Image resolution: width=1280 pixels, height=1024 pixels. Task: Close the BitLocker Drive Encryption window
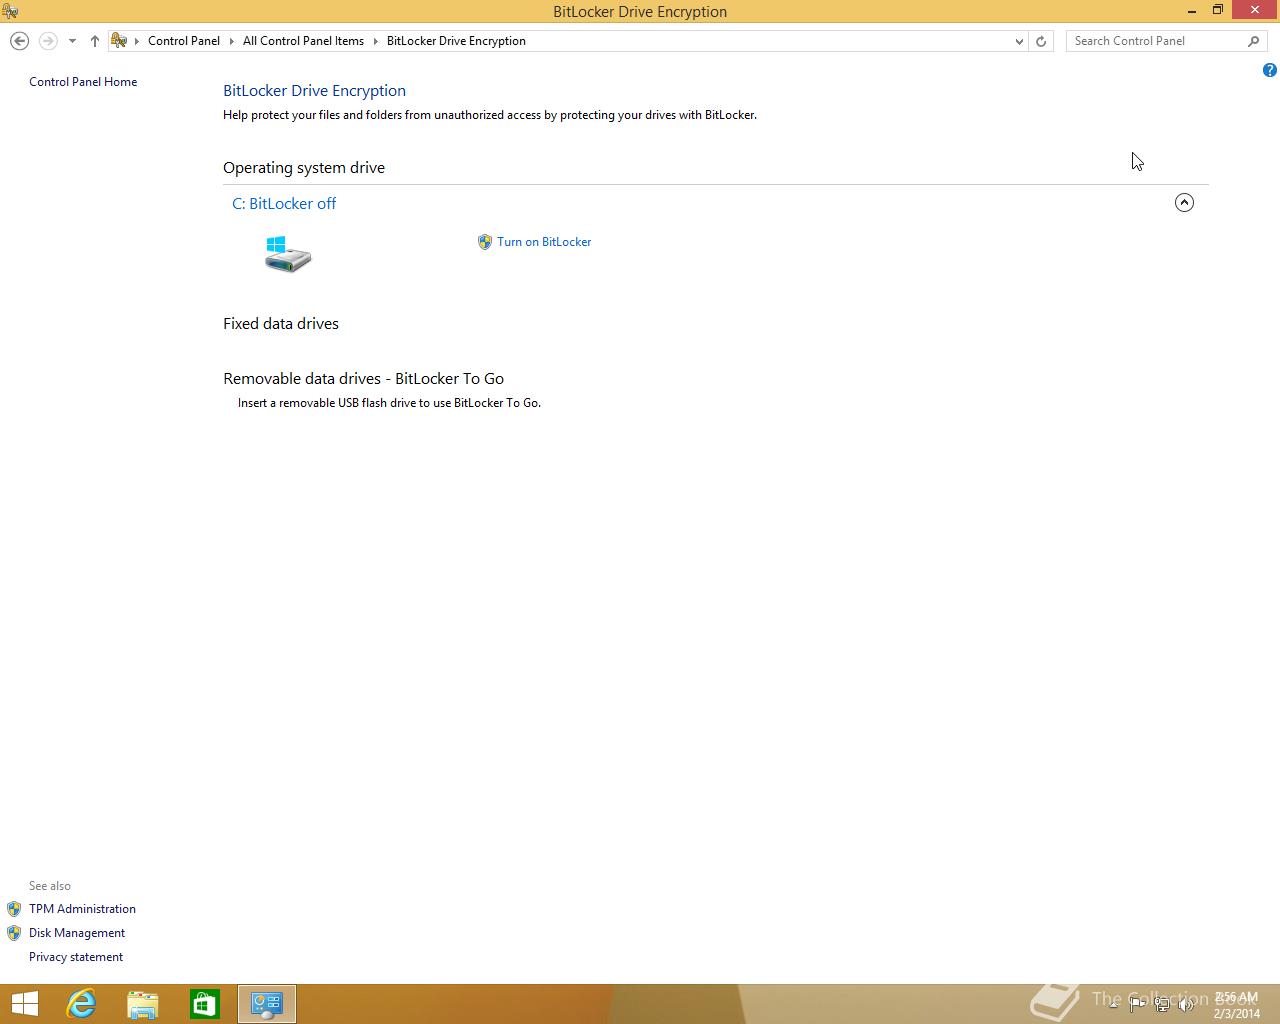click(1255, 11)
